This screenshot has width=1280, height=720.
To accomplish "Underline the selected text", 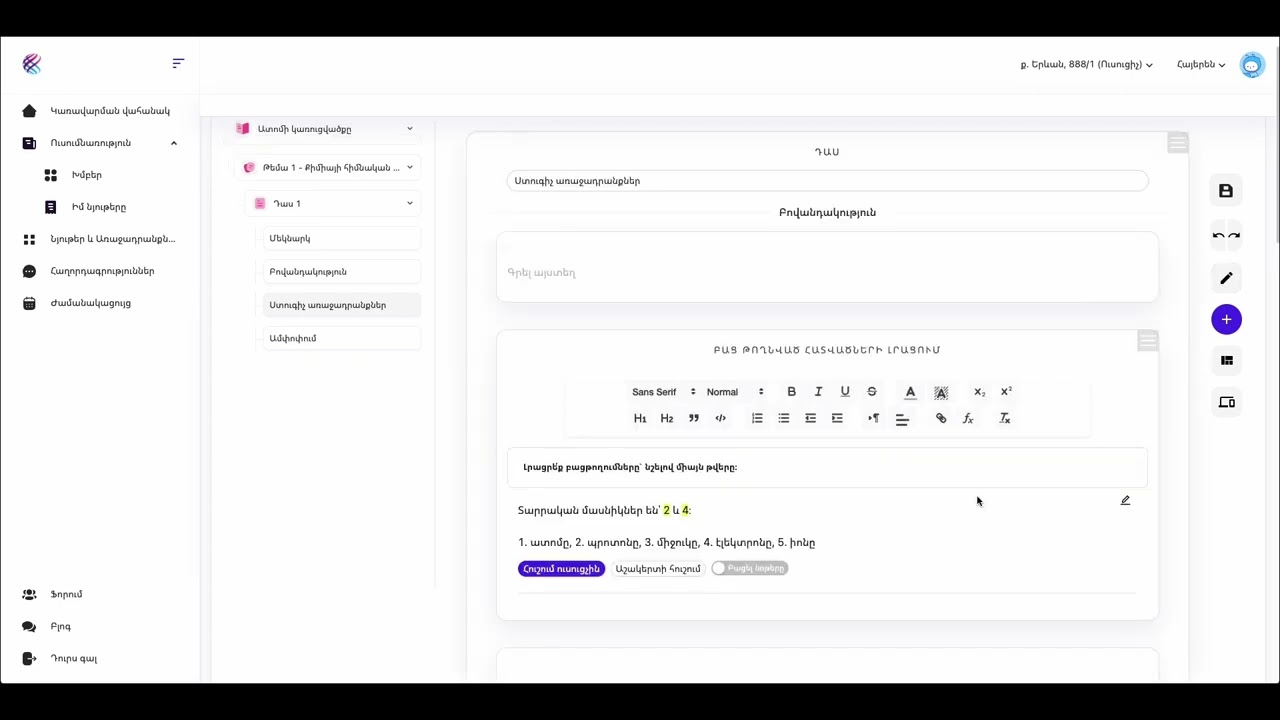I will coord(845,392).
